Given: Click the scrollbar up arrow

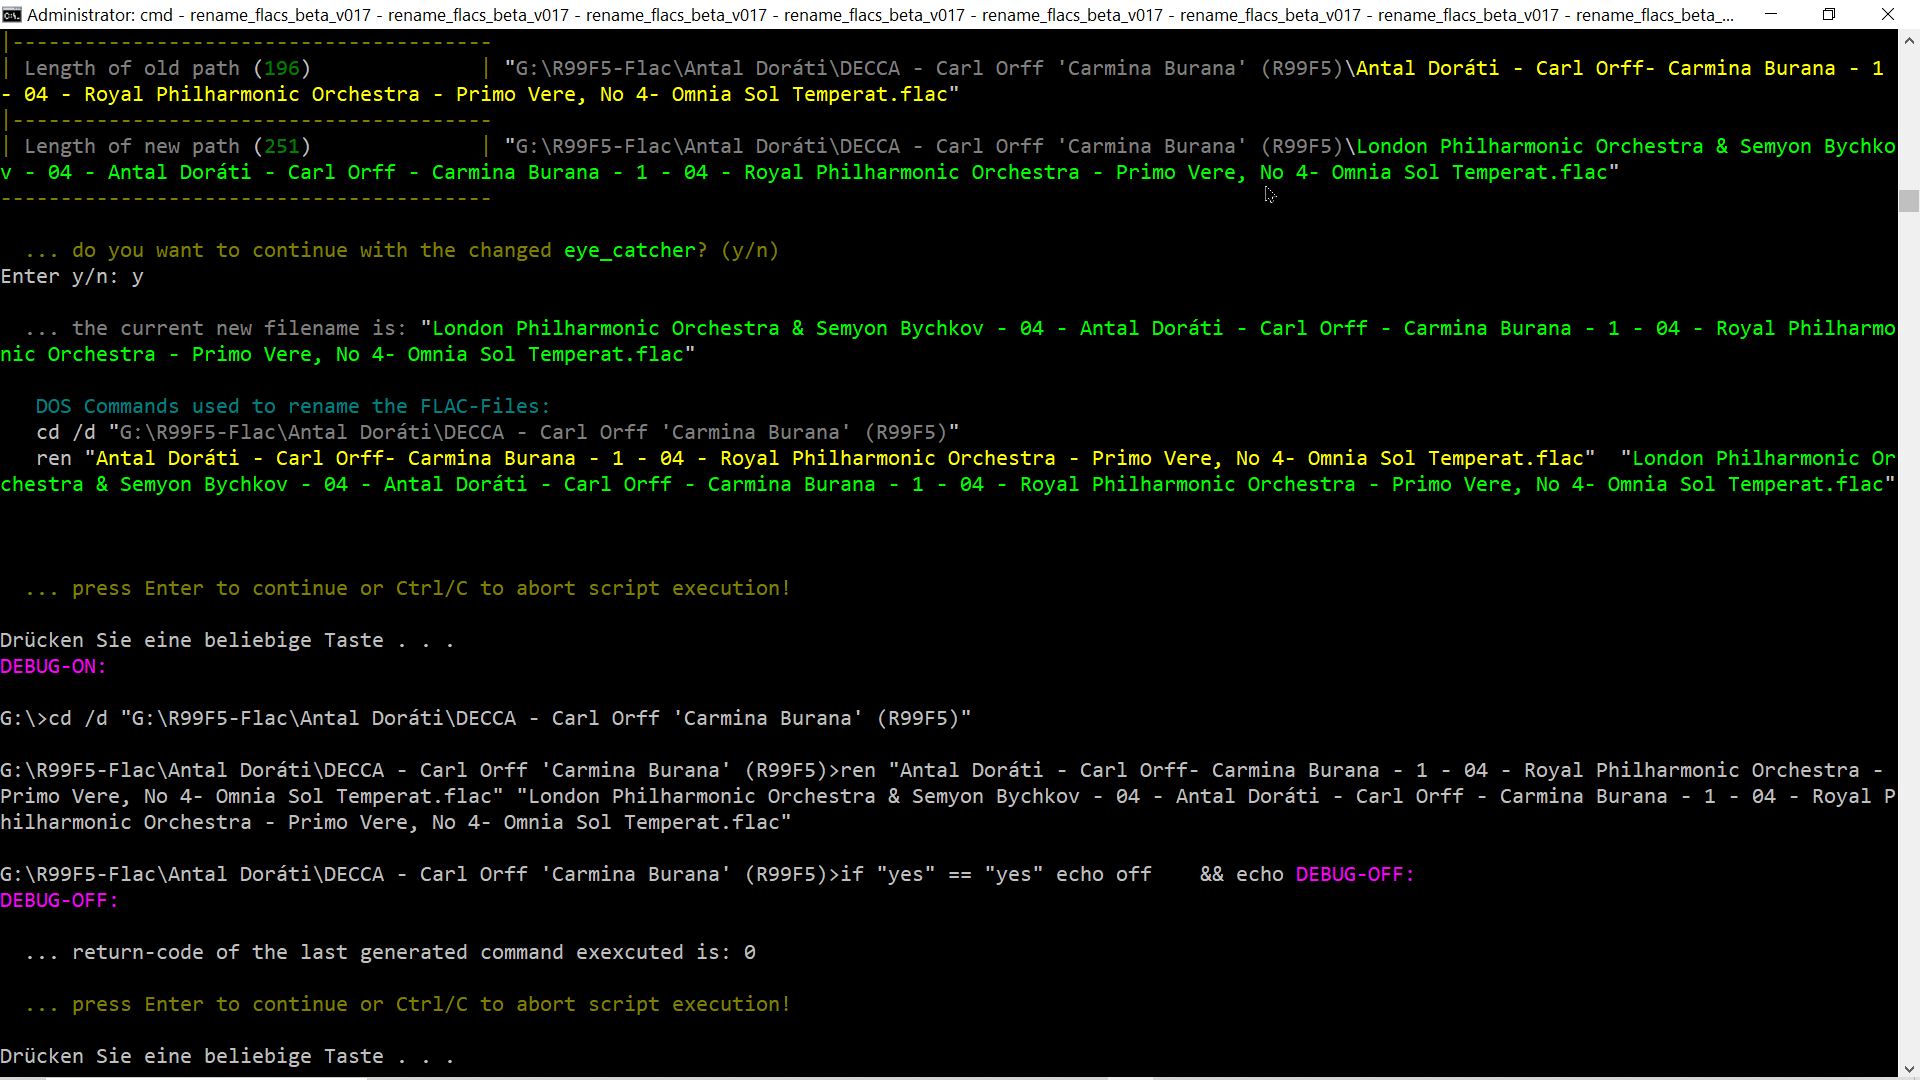Looking at the screenshot, I should [x=1908, y=41].
